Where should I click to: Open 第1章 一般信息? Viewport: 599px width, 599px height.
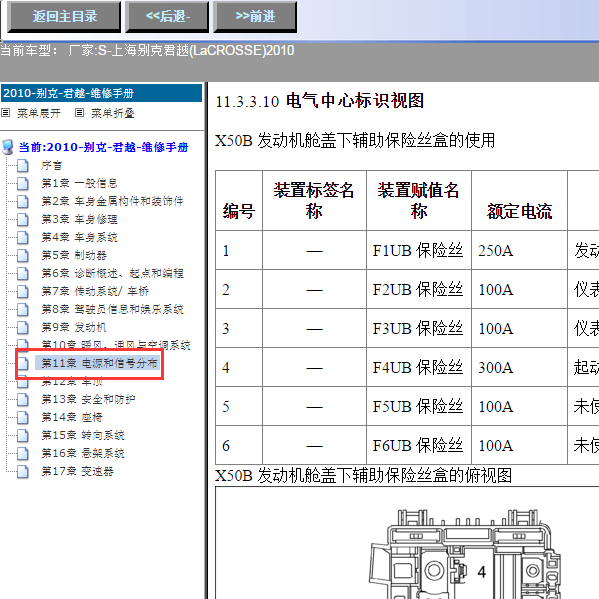[x=79, y=183]
